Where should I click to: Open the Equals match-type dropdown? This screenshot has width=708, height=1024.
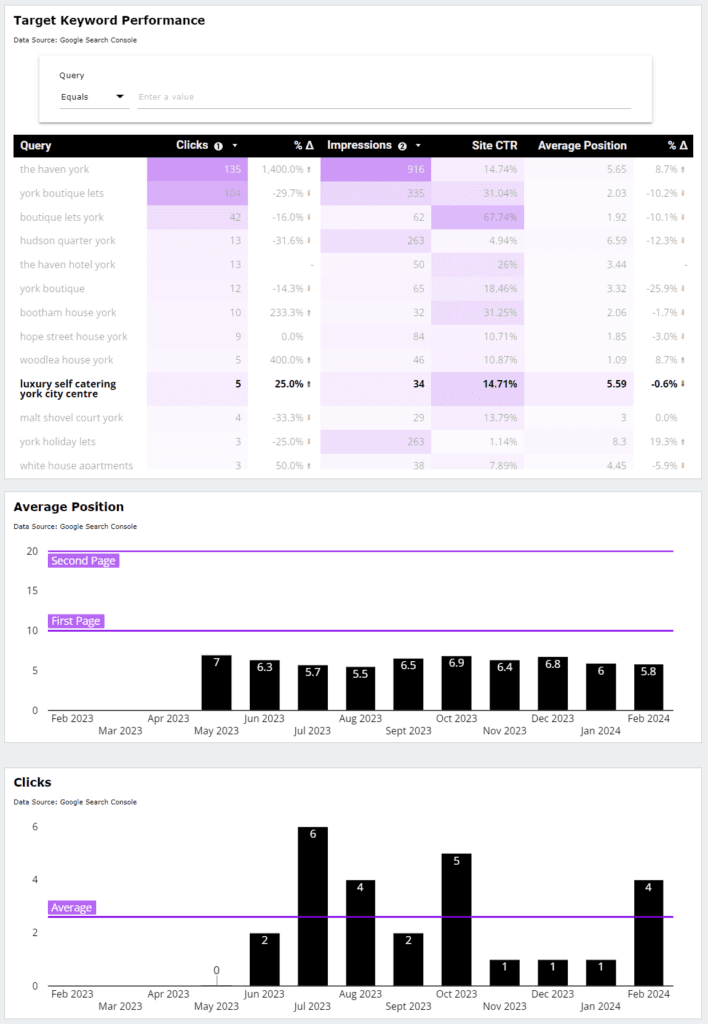(x=92, y=97)
